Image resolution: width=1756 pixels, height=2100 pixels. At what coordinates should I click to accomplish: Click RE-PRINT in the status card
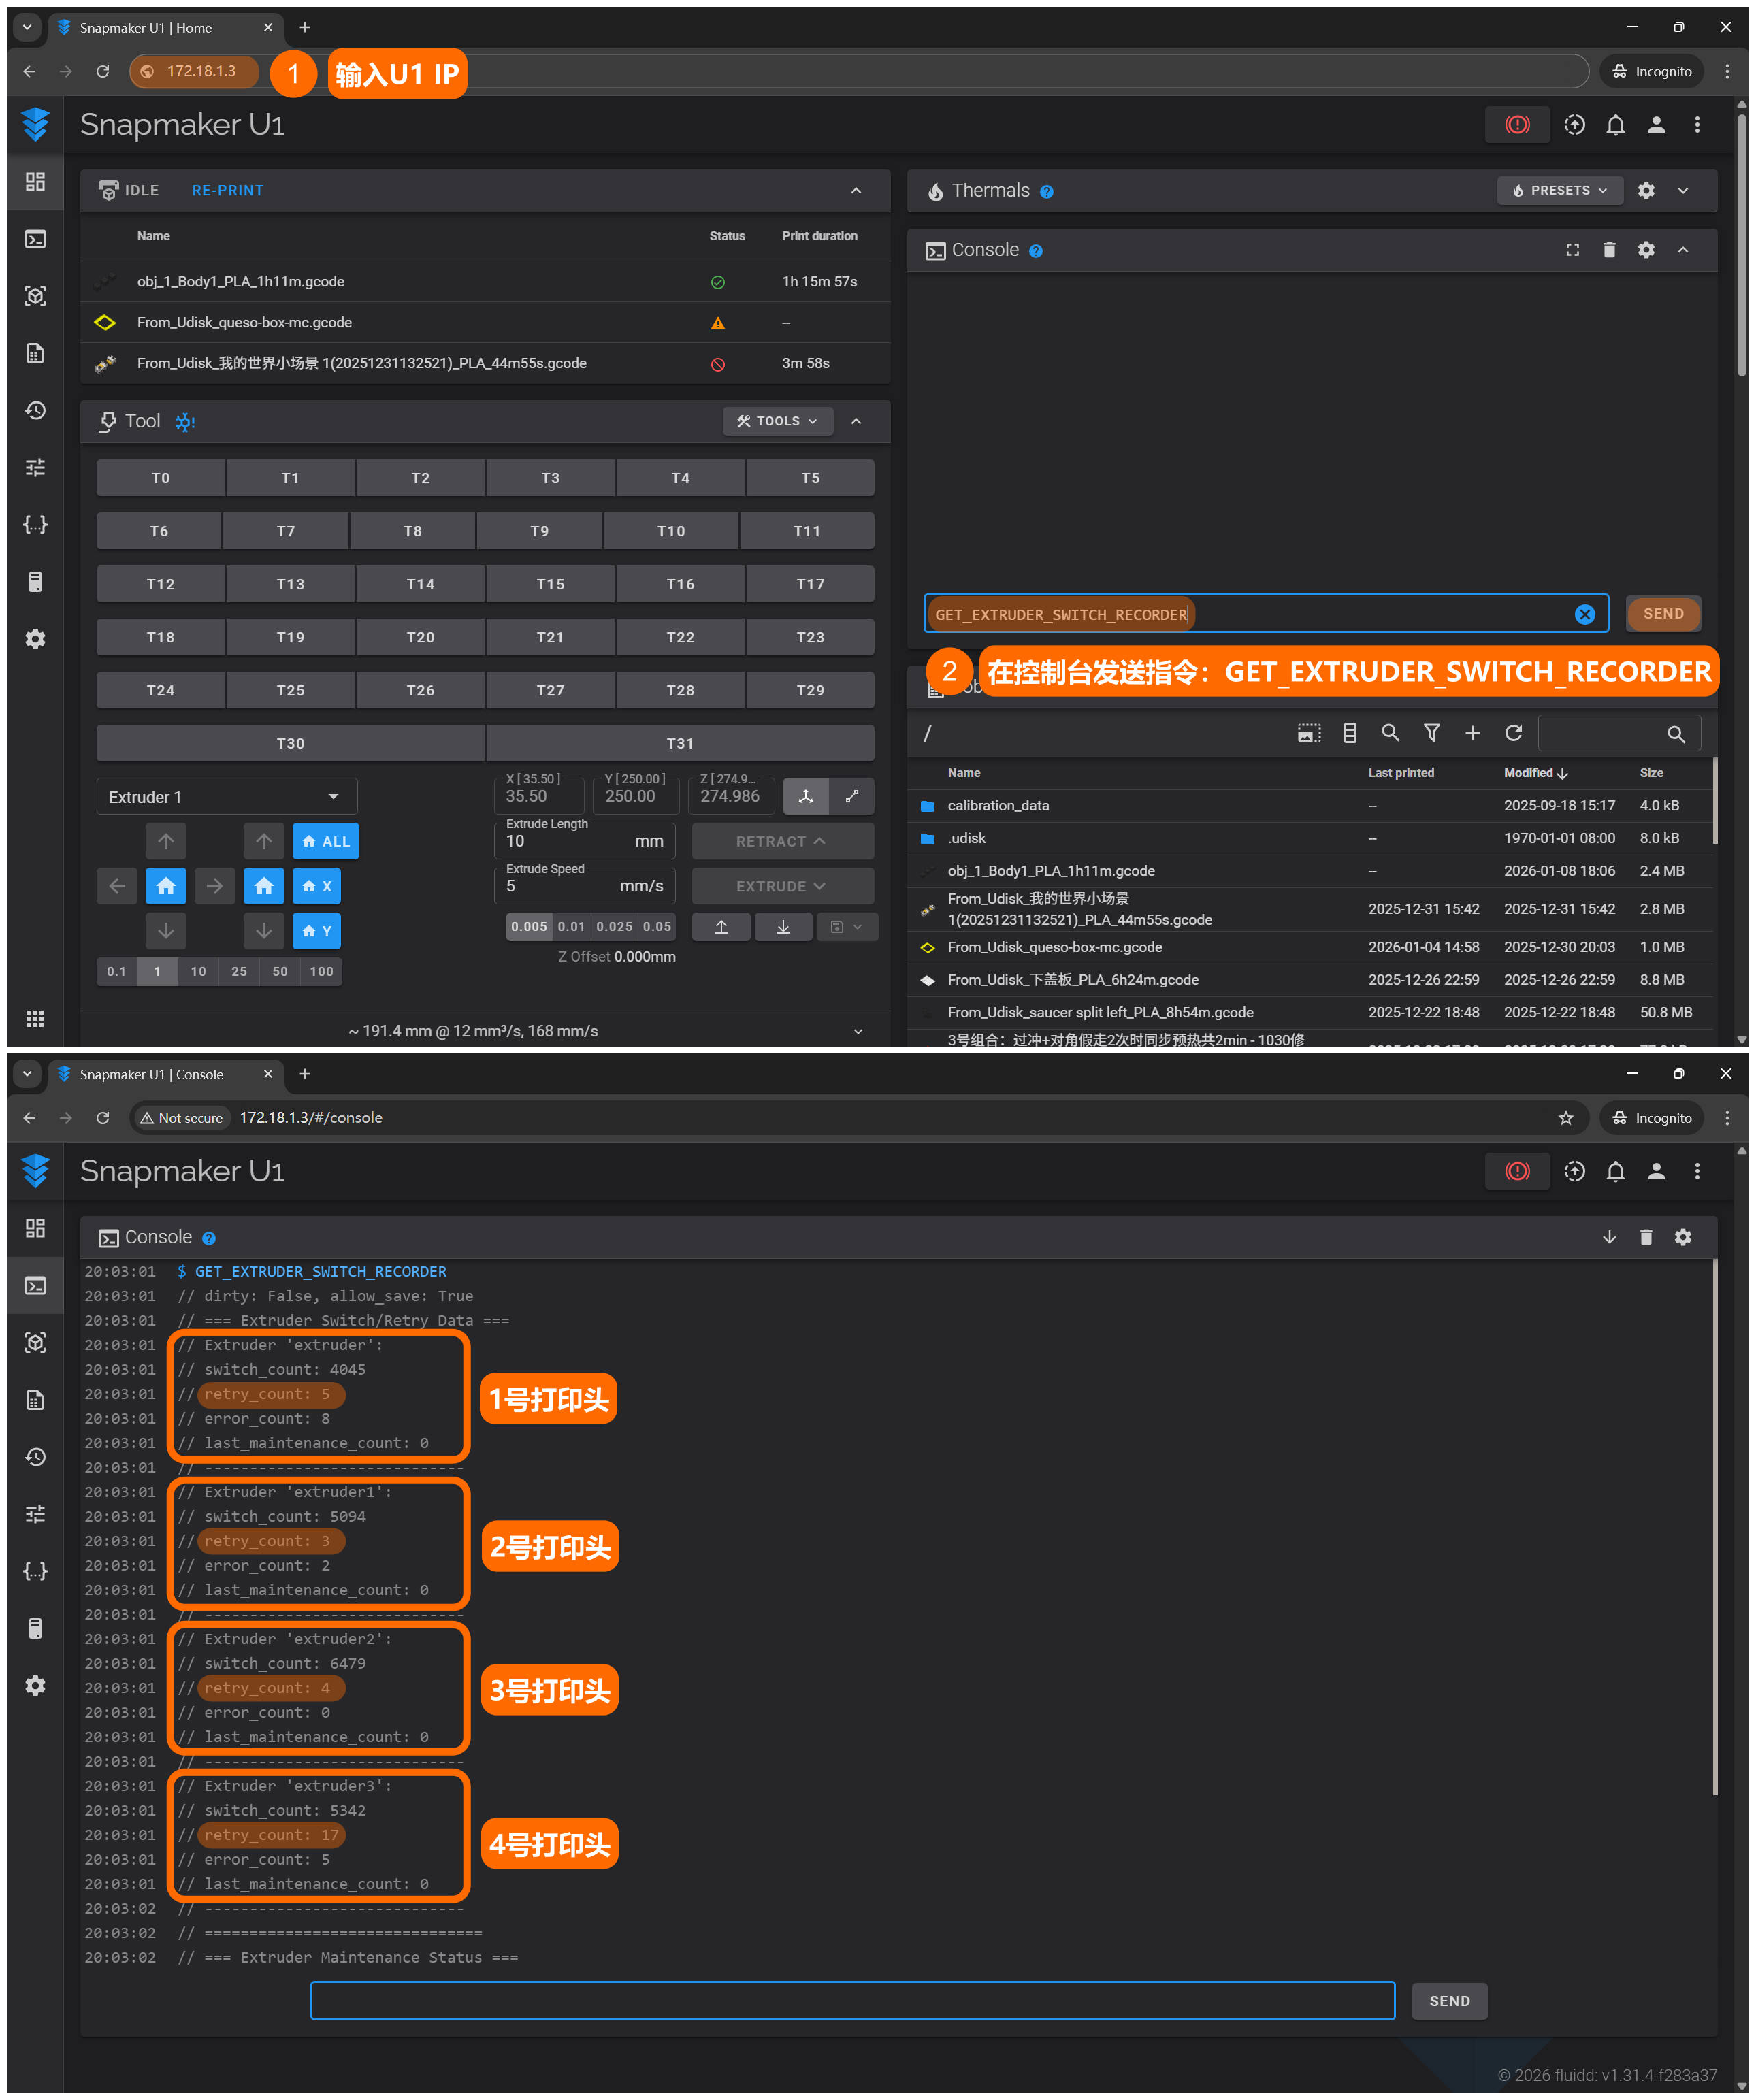(x=227, y=190)
